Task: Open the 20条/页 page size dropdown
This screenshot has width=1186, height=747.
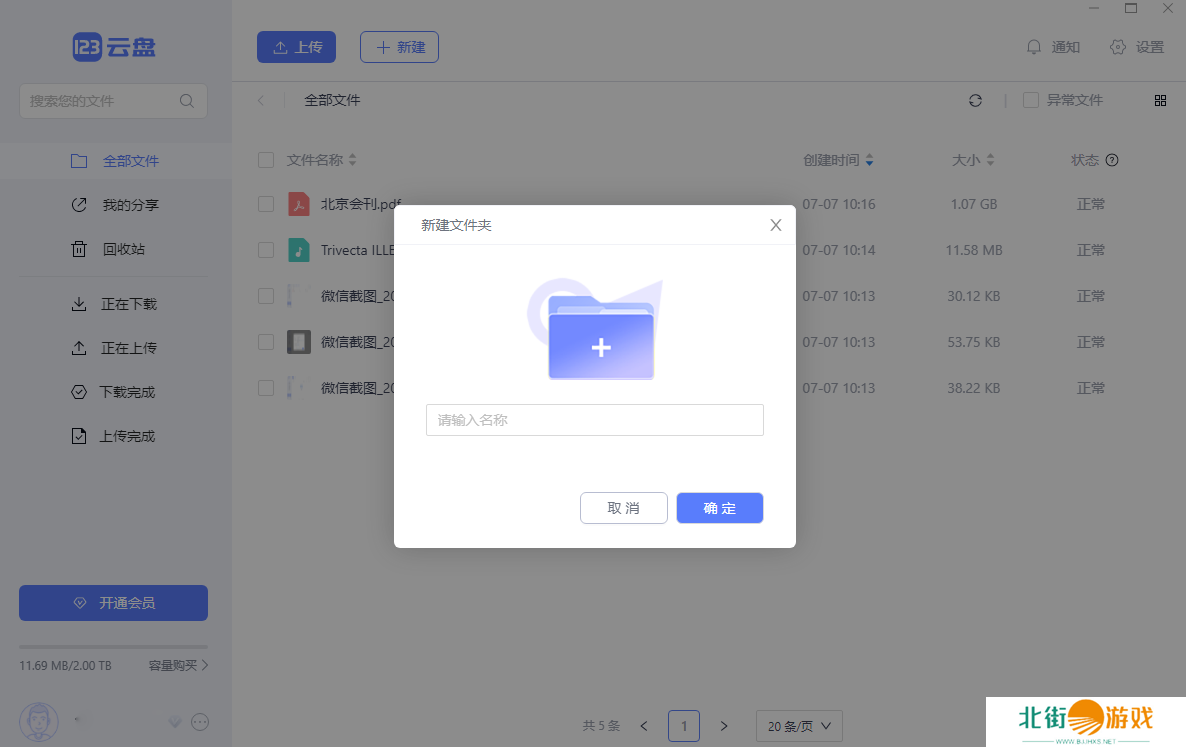Action: click(799, 726)
